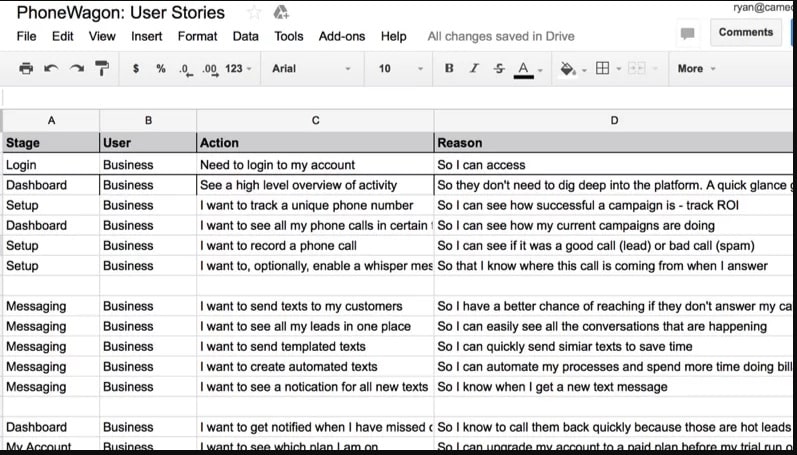The image size is (797, 455).
Task: Select cell So I can see how my current campaigns are doing
Action: (614, 225)
